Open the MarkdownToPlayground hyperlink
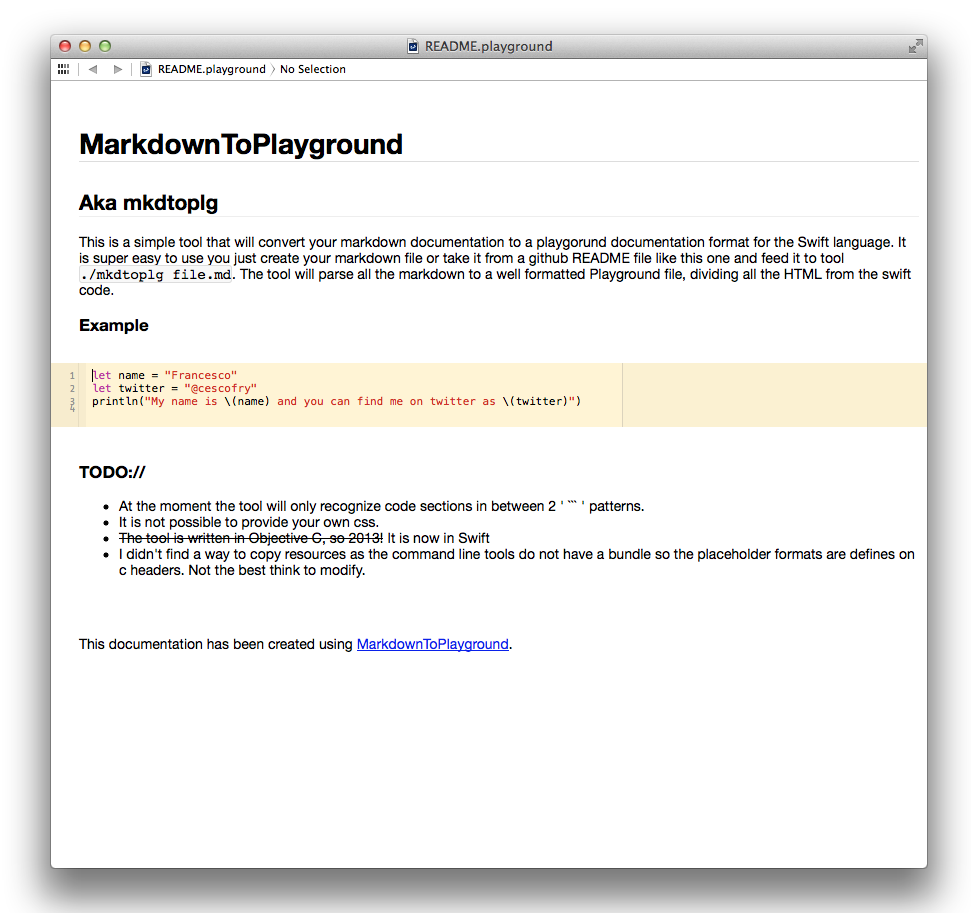Screen dimensions: 971x913 click(x=432, y=644)
